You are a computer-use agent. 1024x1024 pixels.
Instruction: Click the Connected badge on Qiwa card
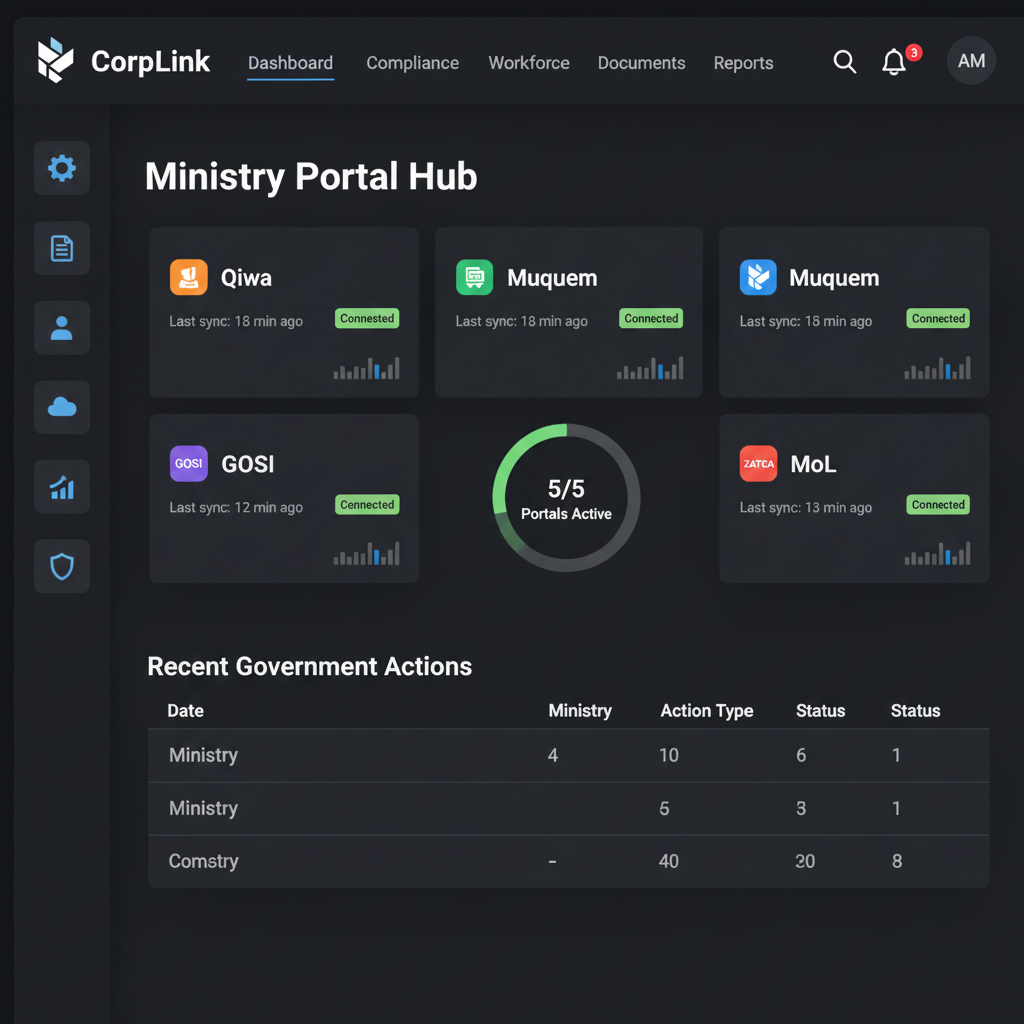pos(367,318)
